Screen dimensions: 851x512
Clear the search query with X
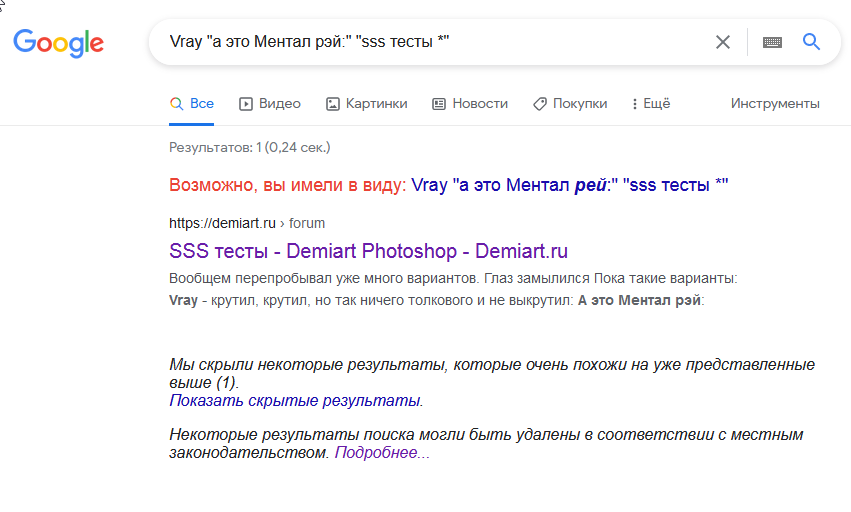(723, 42)
